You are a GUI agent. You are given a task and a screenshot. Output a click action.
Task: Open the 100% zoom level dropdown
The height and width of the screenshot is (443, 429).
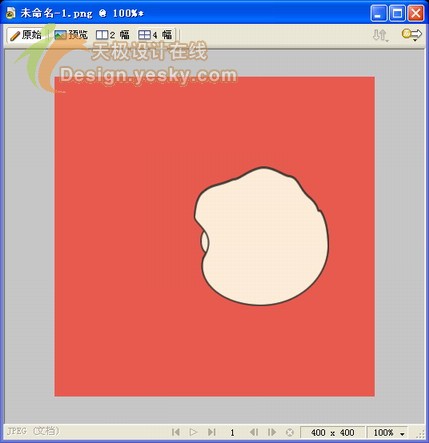point(388,433)
